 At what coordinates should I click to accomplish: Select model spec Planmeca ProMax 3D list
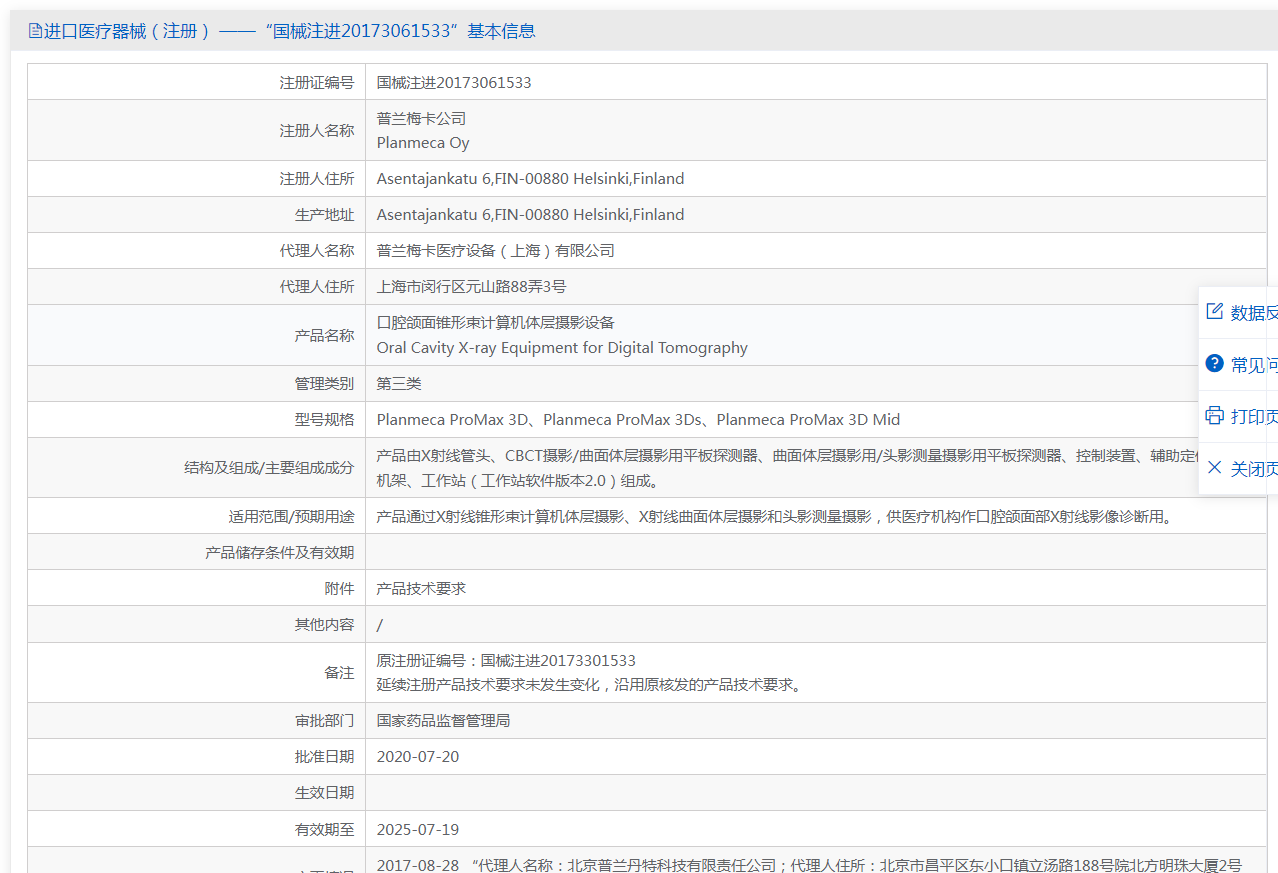tap(638, 420)
